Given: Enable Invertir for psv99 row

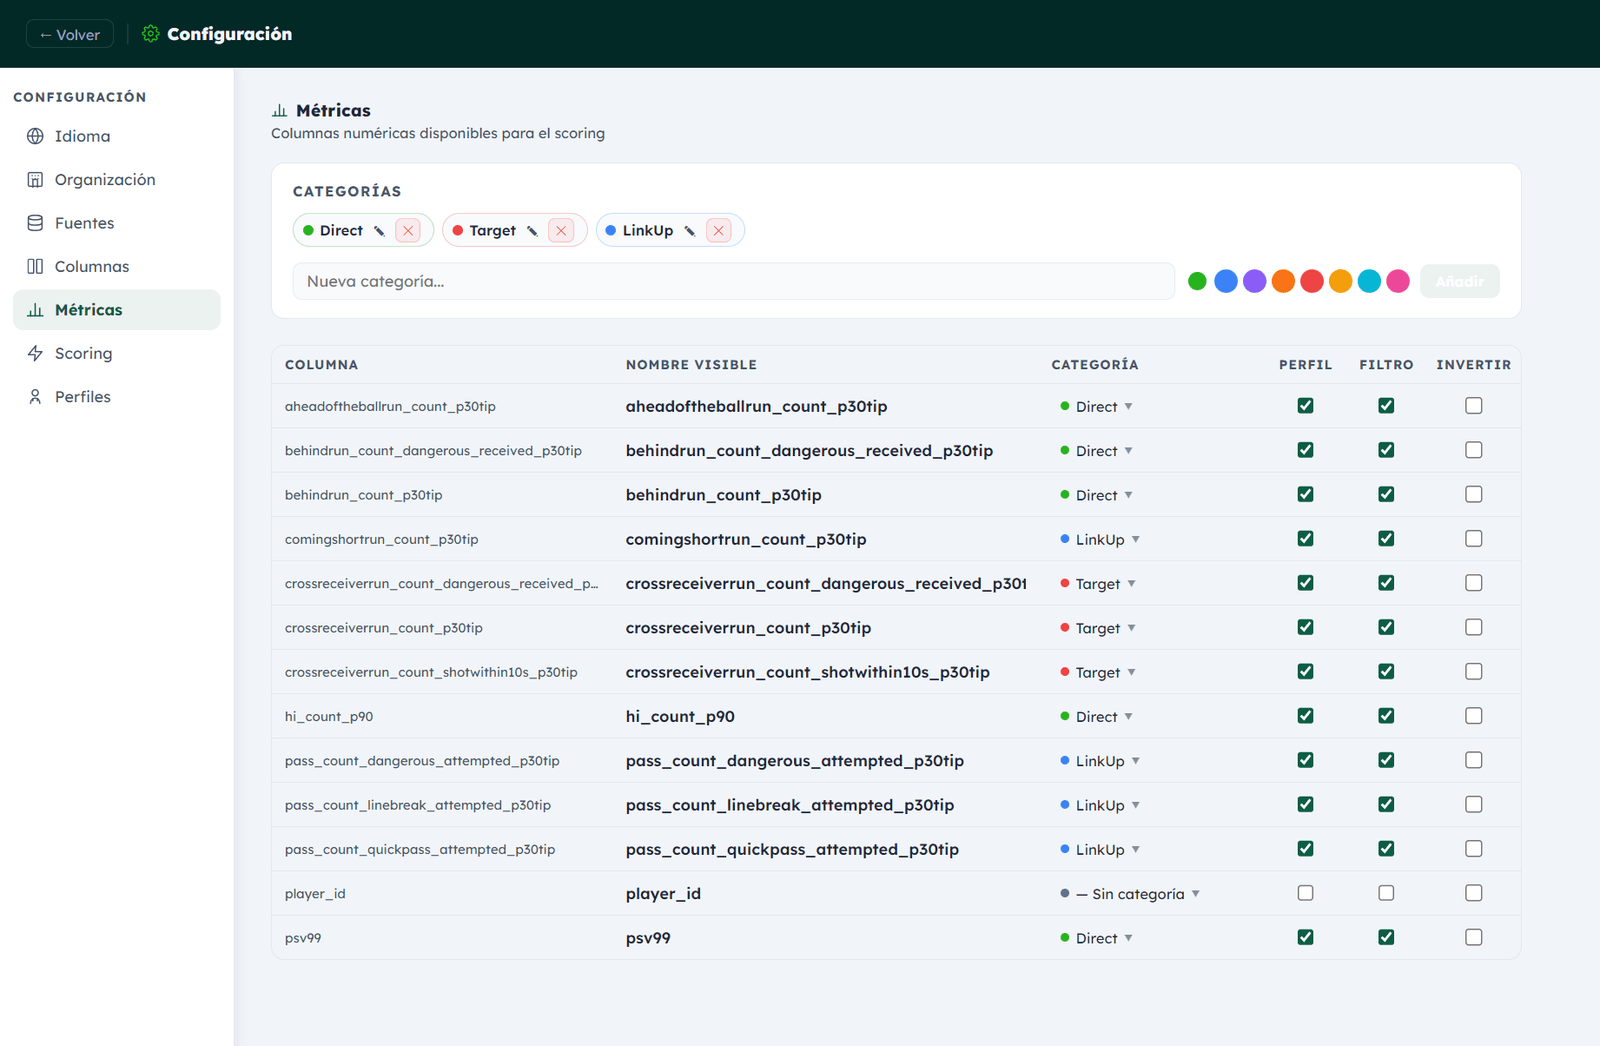Looking at the screenshot, I should click(x=1474, y=937).
